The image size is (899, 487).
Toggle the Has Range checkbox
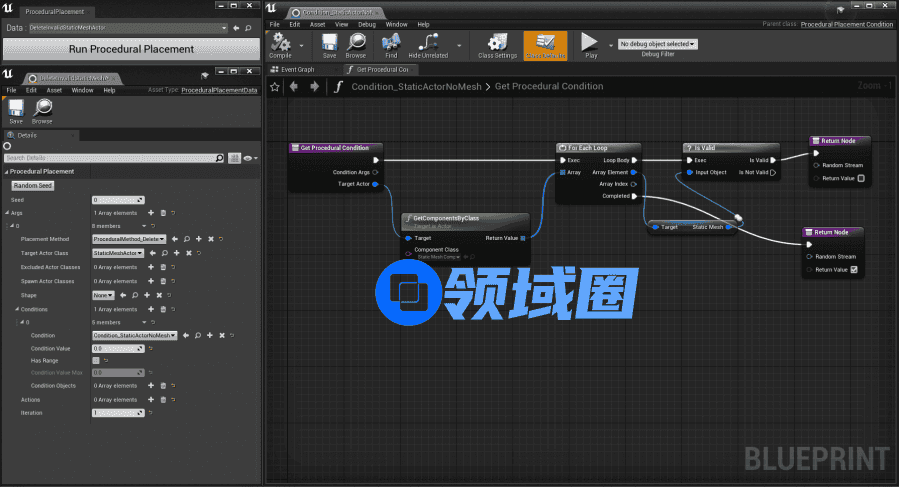96,360
